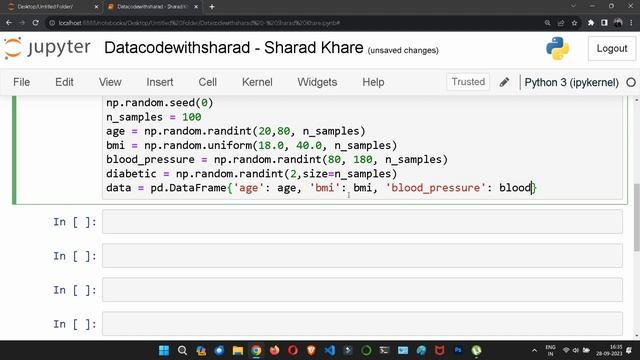Screen dimensions: 640x360
Task: Open Chrome three-dot menu
Action: point(631,23)
